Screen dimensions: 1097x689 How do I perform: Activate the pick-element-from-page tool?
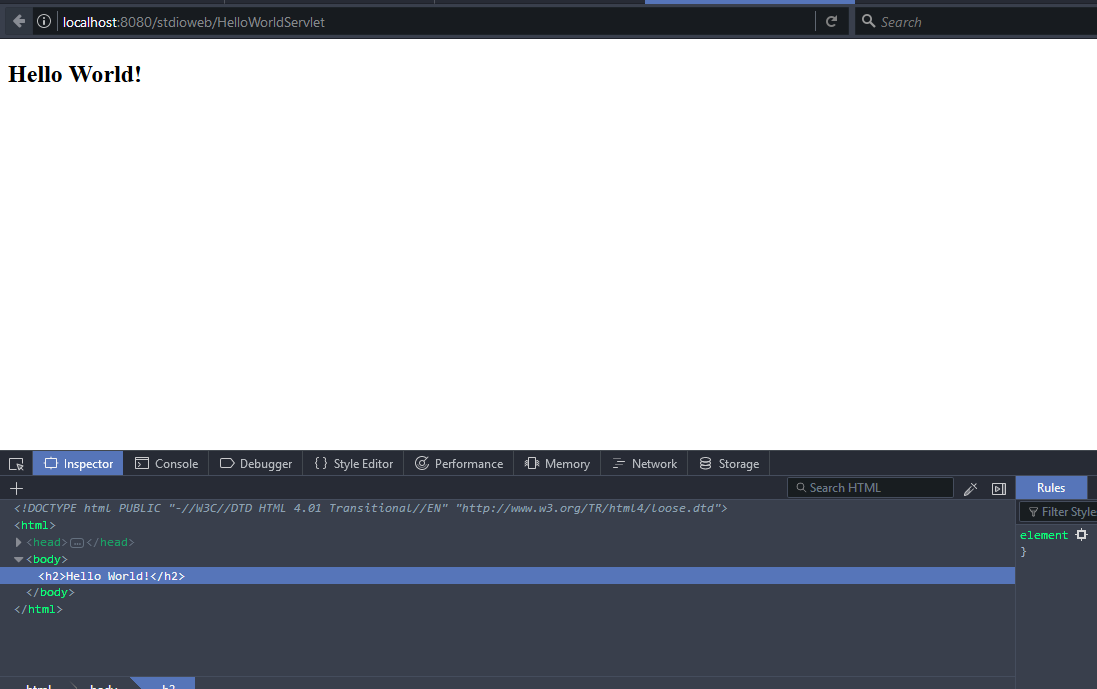(16, 464)
